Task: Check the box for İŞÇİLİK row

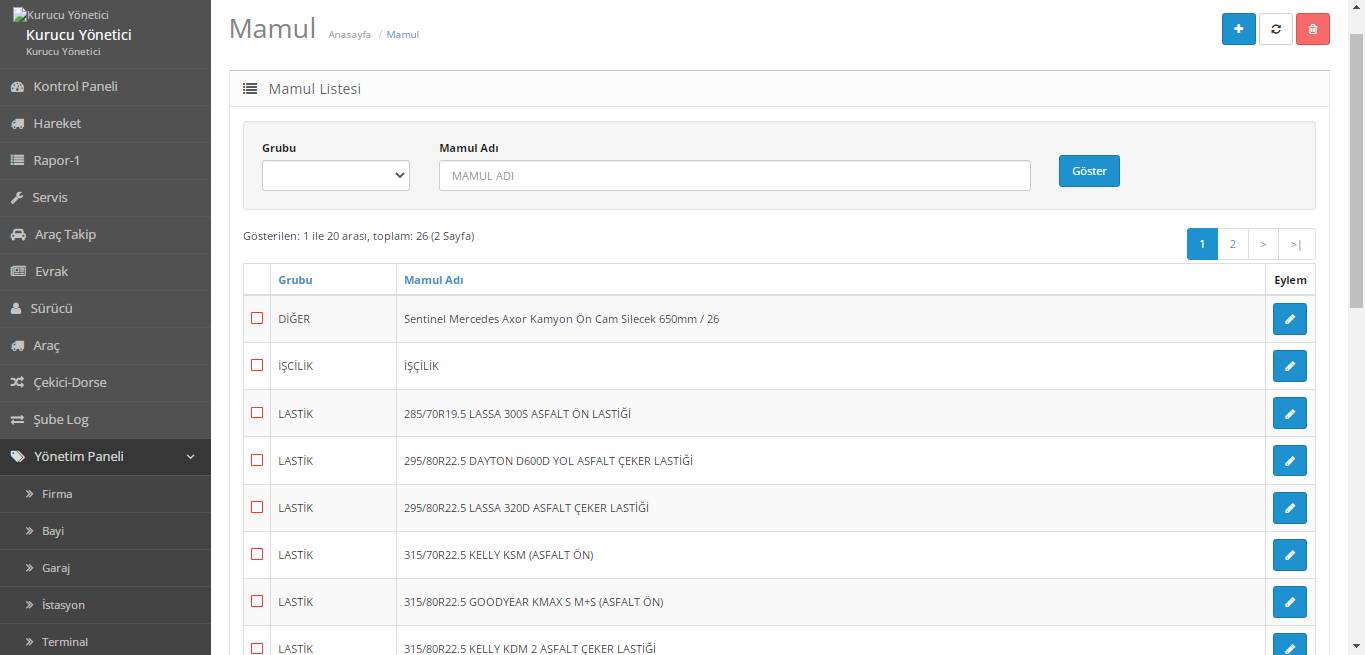Action: (x=257, y=365)
